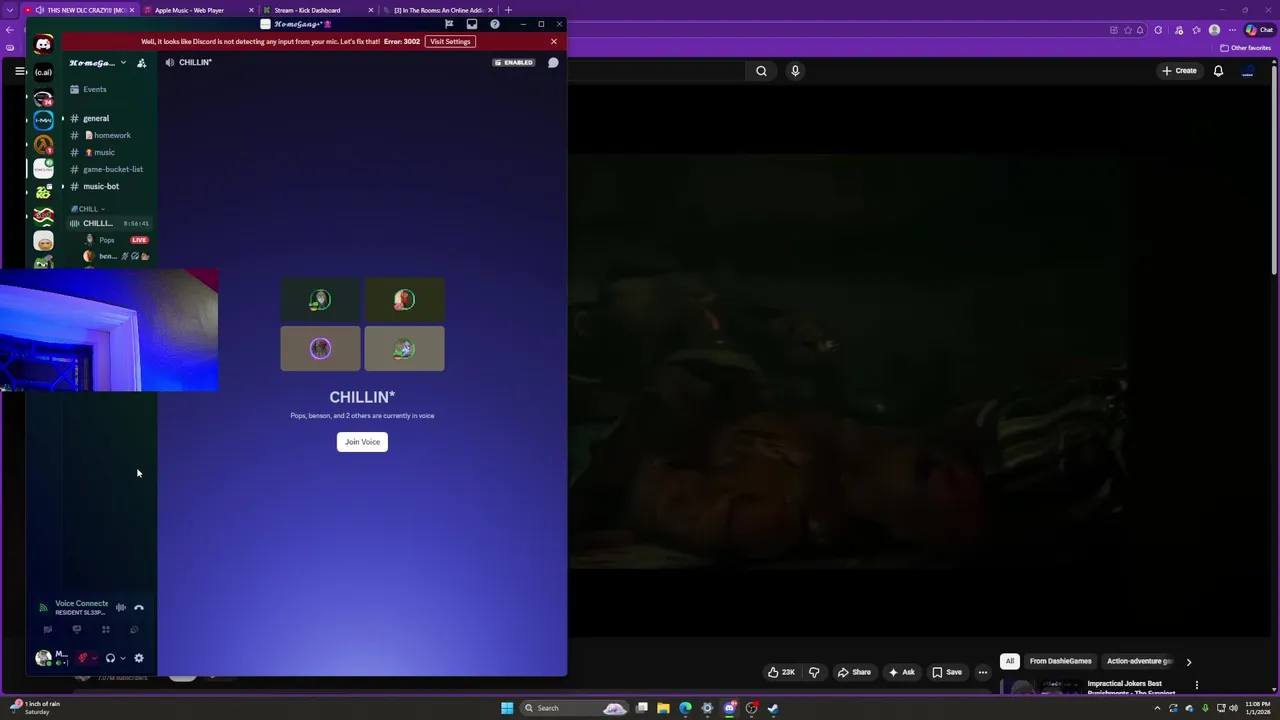Select THIS NEW DLC CRAZY YouTube tab
The image size is (1280, 720).
pos(80,10)
